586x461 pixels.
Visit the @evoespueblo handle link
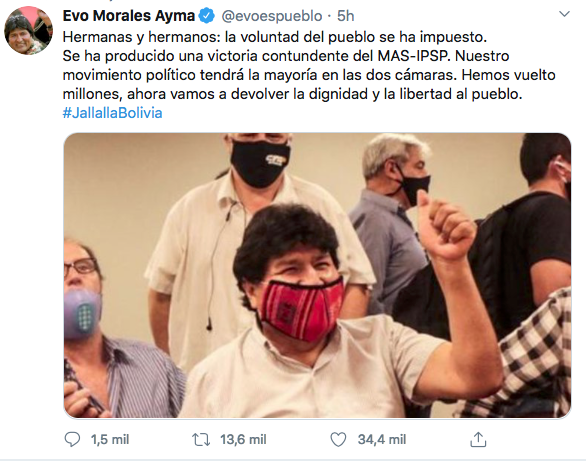click(x=272, y=16)
